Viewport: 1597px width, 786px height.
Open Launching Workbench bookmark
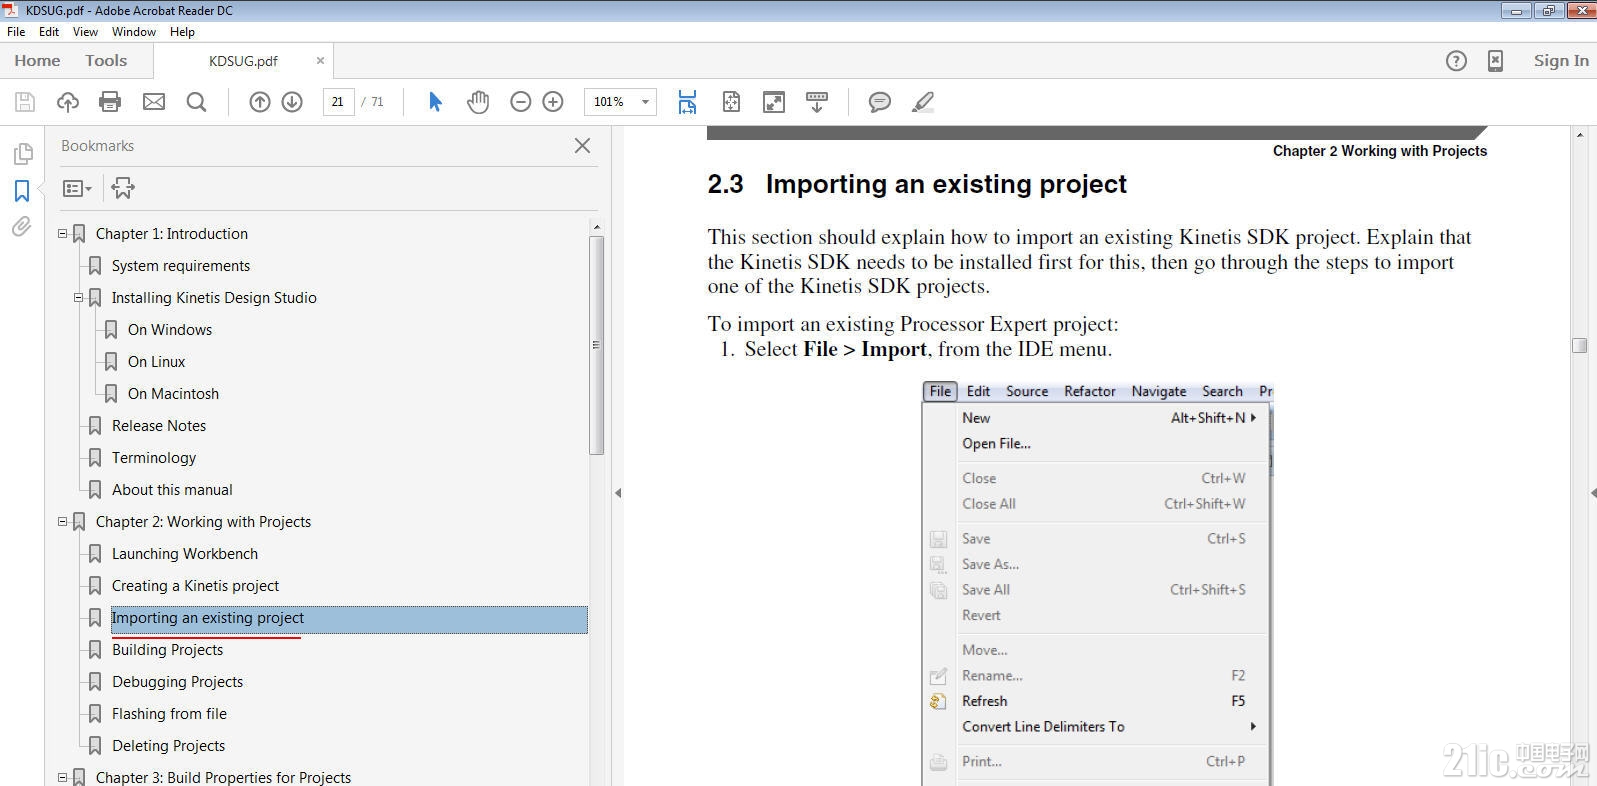pos(185,554)
